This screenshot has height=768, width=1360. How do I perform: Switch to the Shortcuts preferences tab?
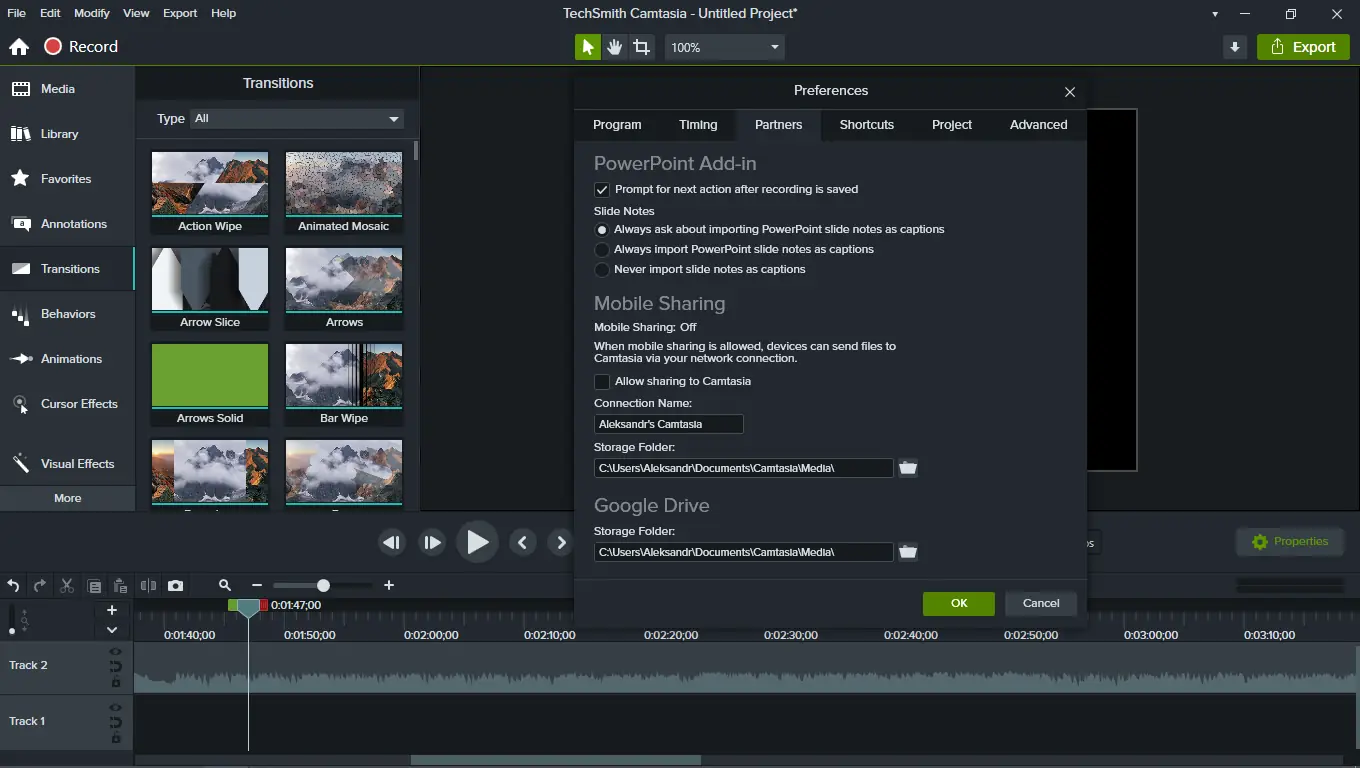(866, 125)
